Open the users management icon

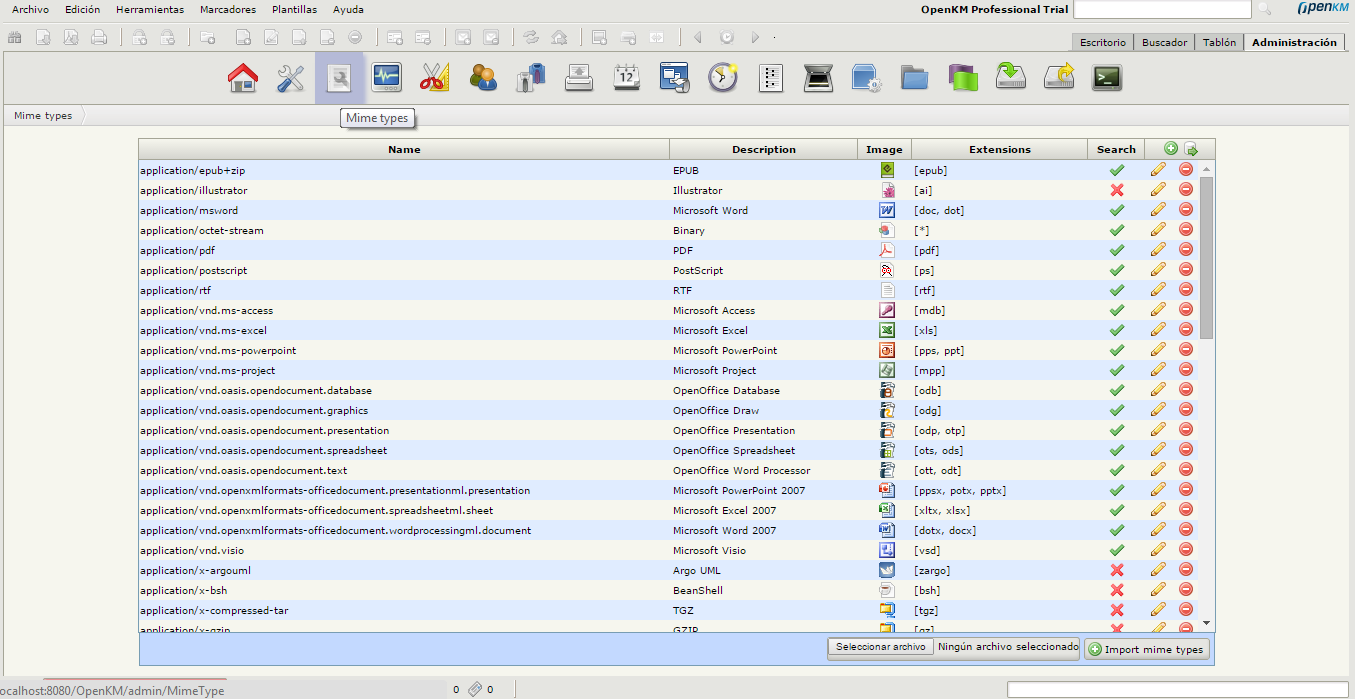483,78
